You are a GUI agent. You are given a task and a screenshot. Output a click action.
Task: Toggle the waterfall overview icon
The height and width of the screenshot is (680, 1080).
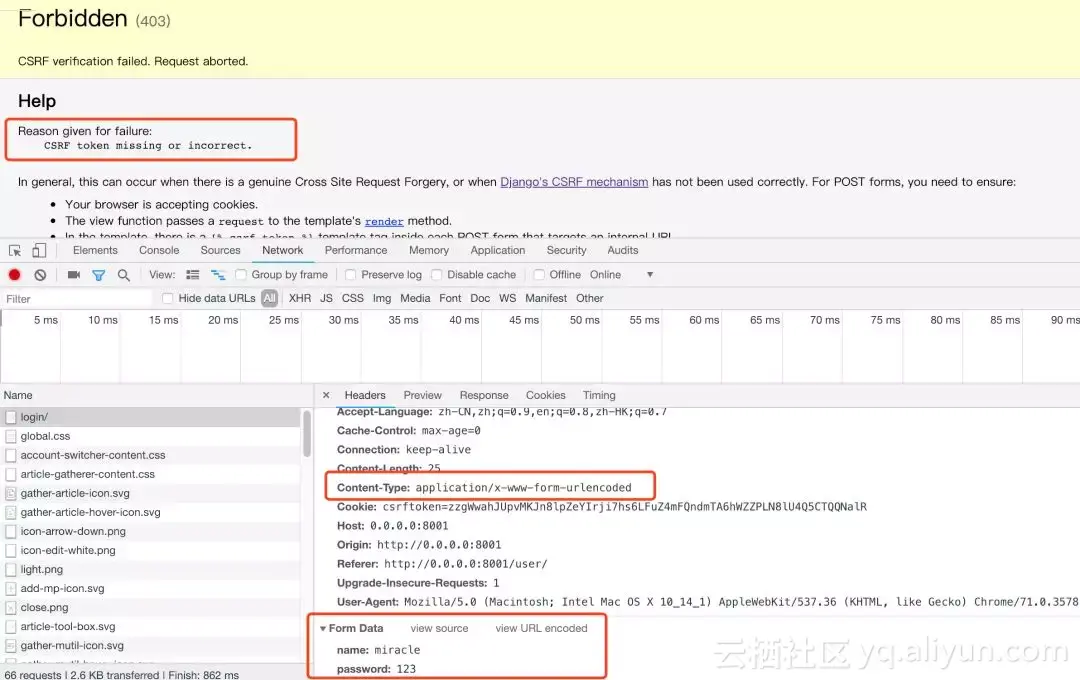coord(218,275)
